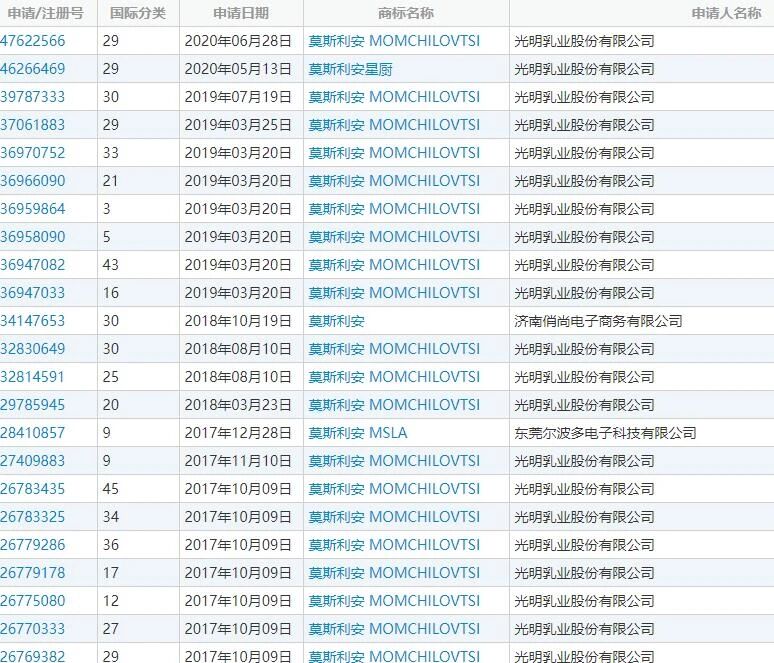Open trademark name in row 26775080
This screenshot has width=774, height=663.
tap(394, 601)
